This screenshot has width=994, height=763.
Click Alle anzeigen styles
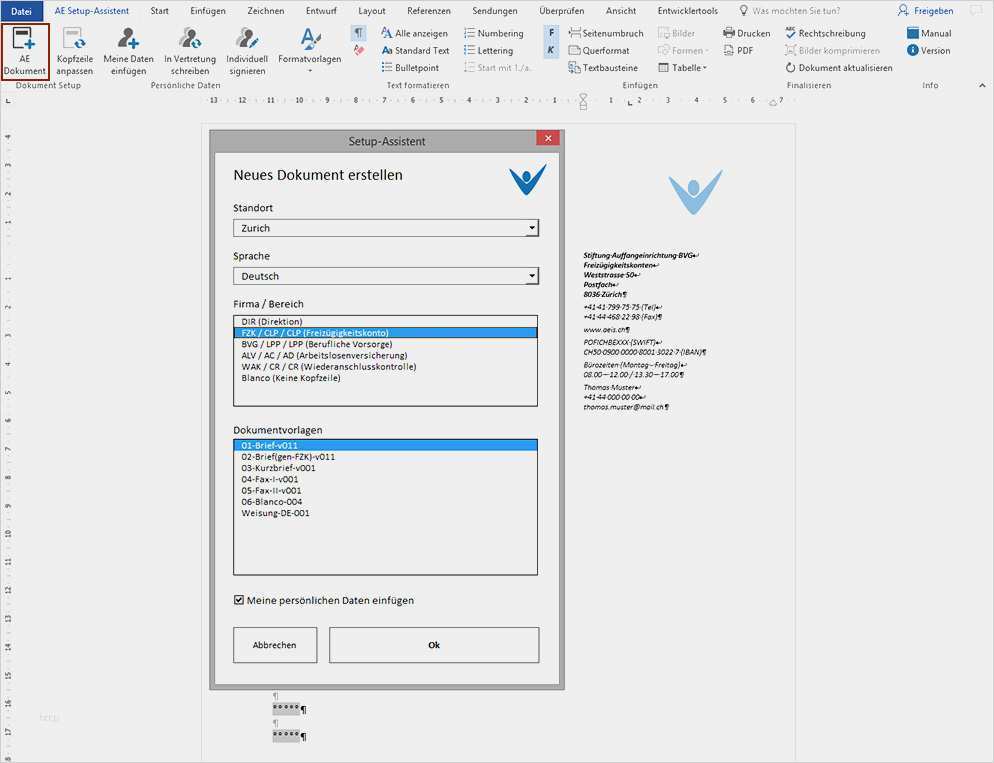click(415, 33)
